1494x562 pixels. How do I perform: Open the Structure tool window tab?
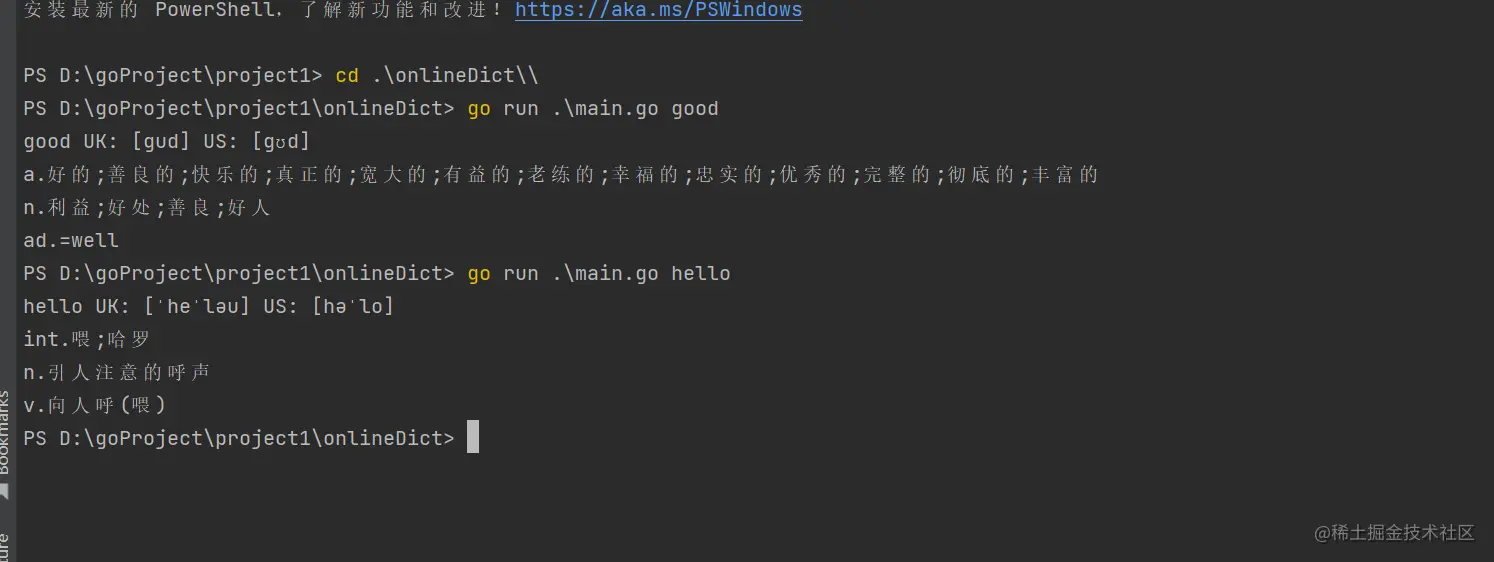(5, 547)
